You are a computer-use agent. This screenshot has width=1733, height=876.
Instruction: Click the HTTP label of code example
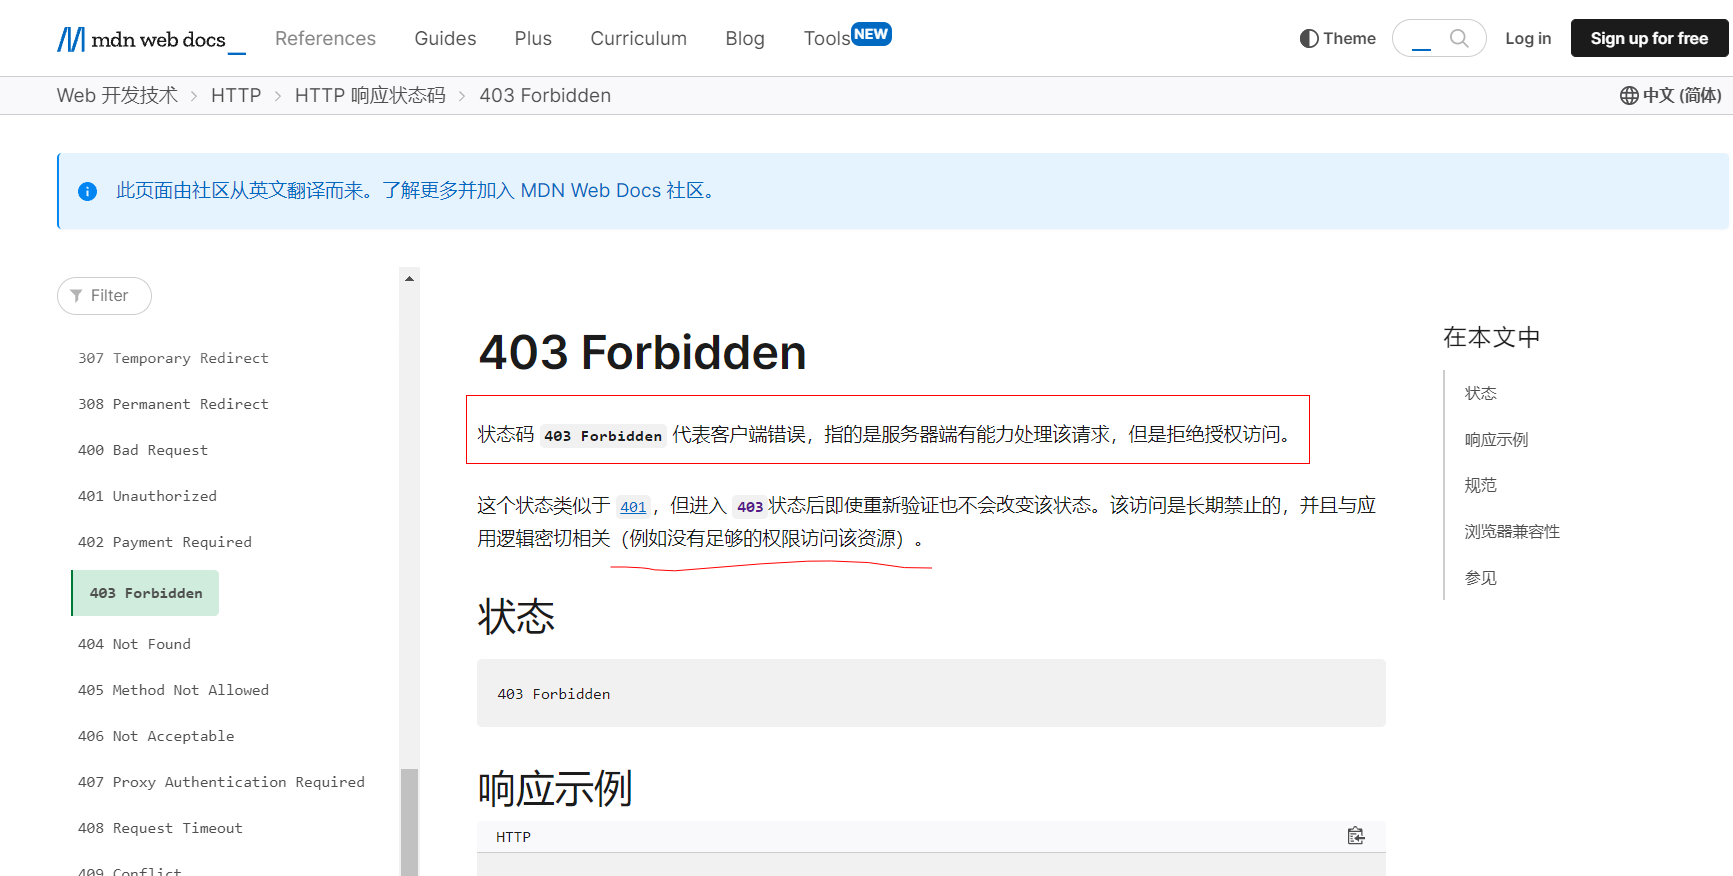513,837
